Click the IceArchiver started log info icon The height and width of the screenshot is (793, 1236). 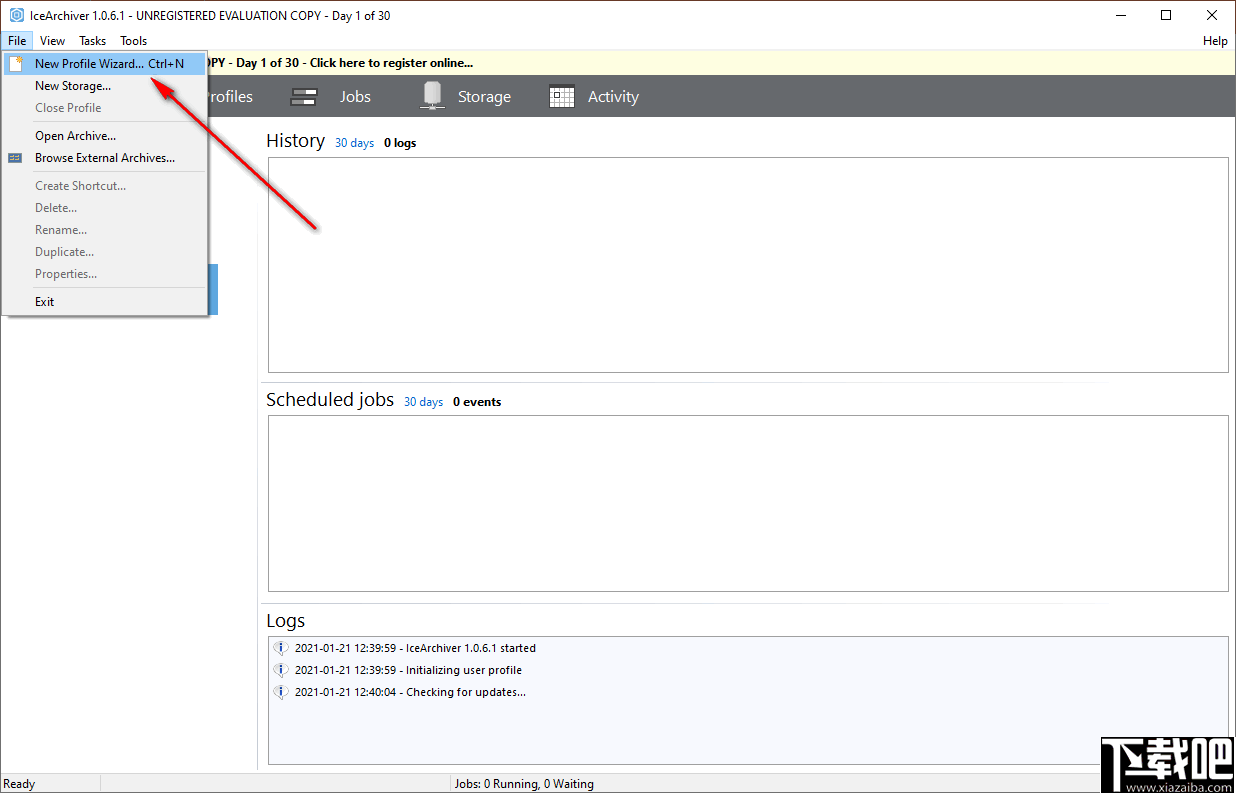(x=281, y=648)
